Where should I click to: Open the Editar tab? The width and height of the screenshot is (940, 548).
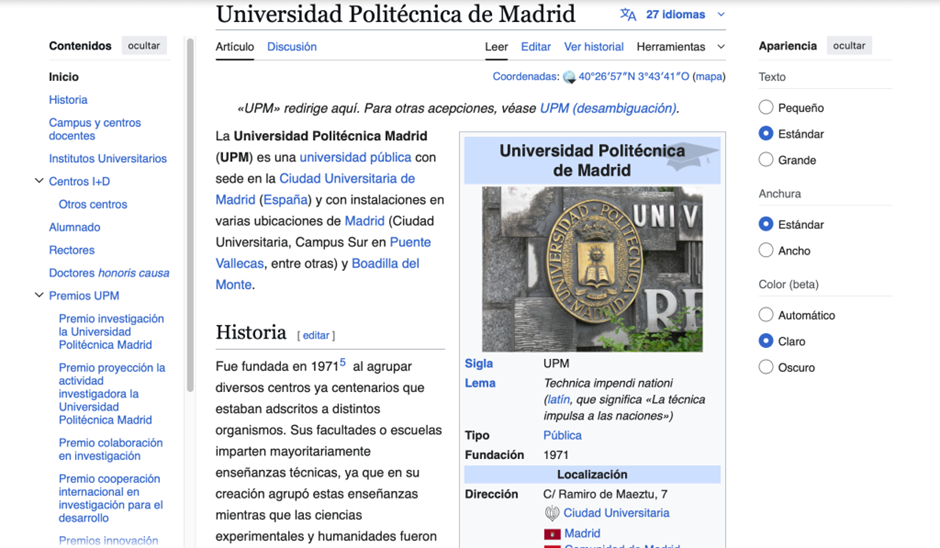(x=536, y=47)
